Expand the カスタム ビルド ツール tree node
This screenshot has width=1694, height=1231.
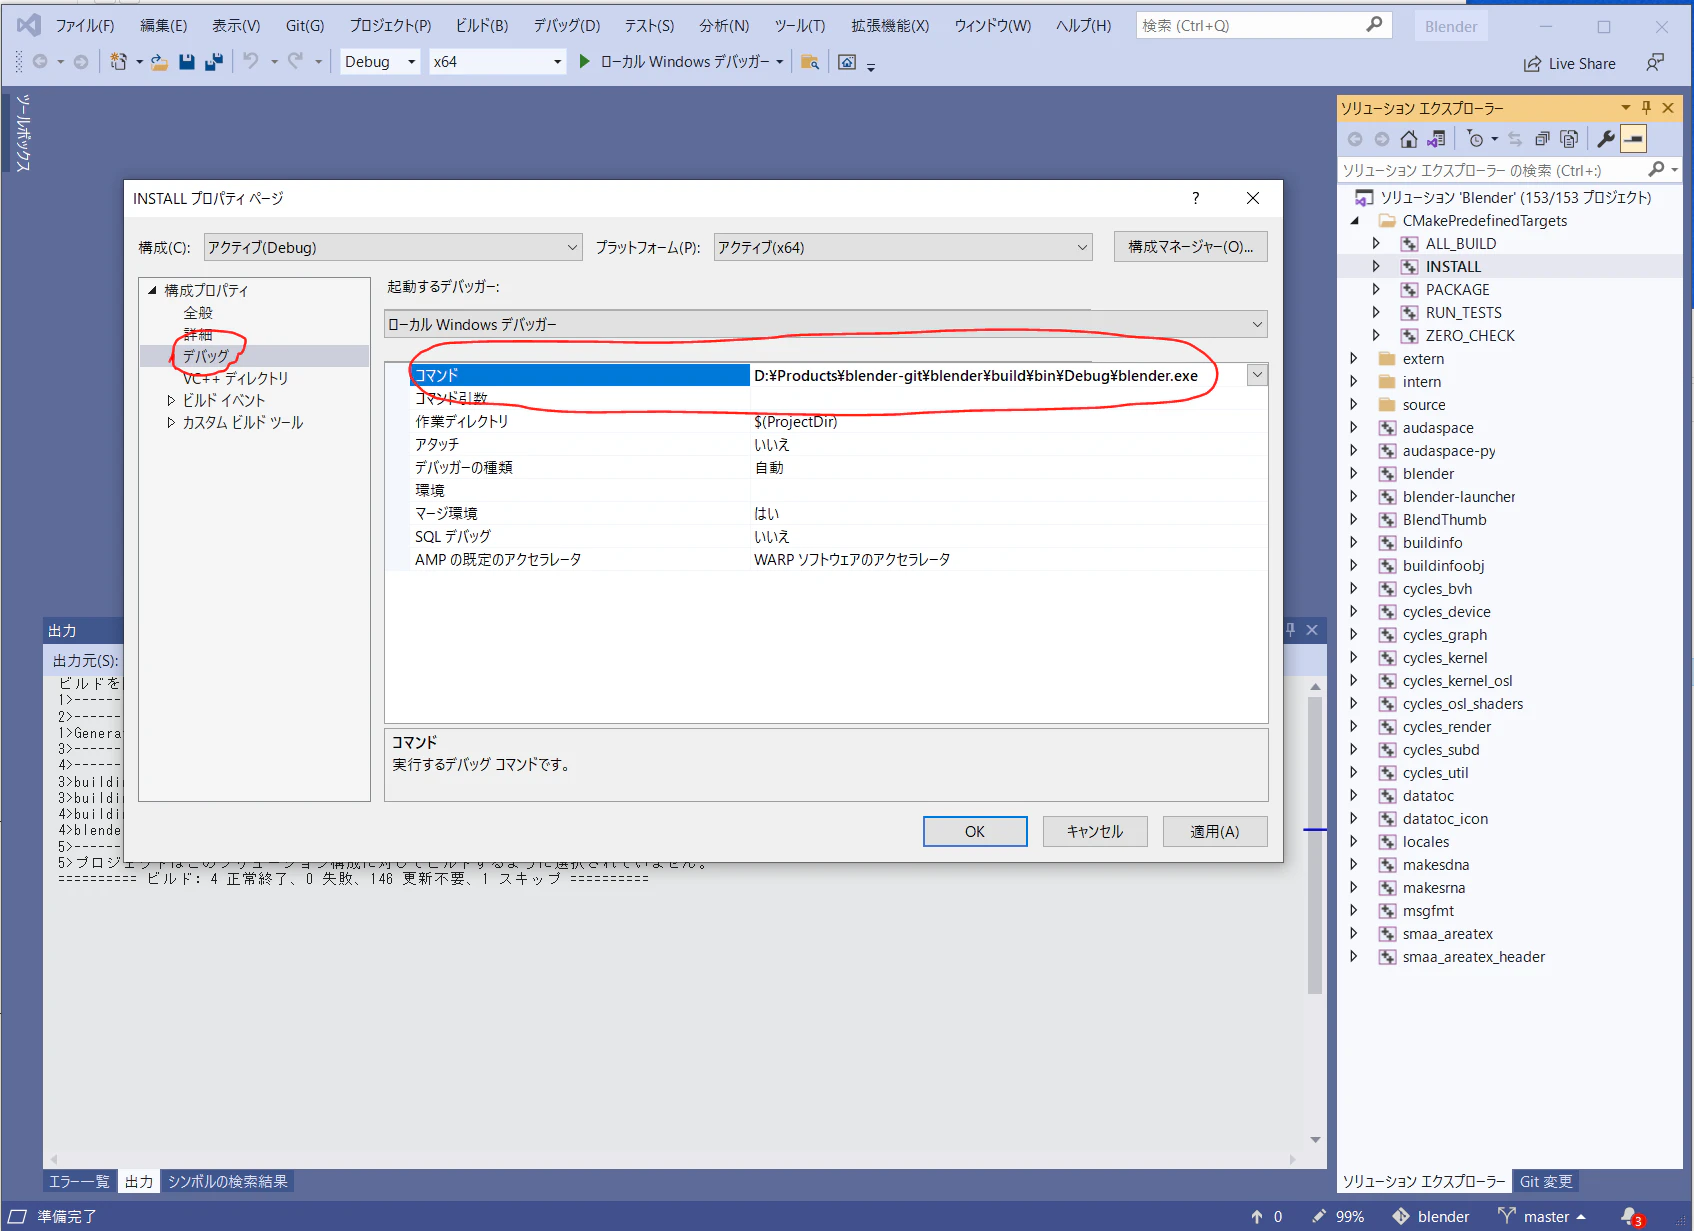tap(171, 423)
